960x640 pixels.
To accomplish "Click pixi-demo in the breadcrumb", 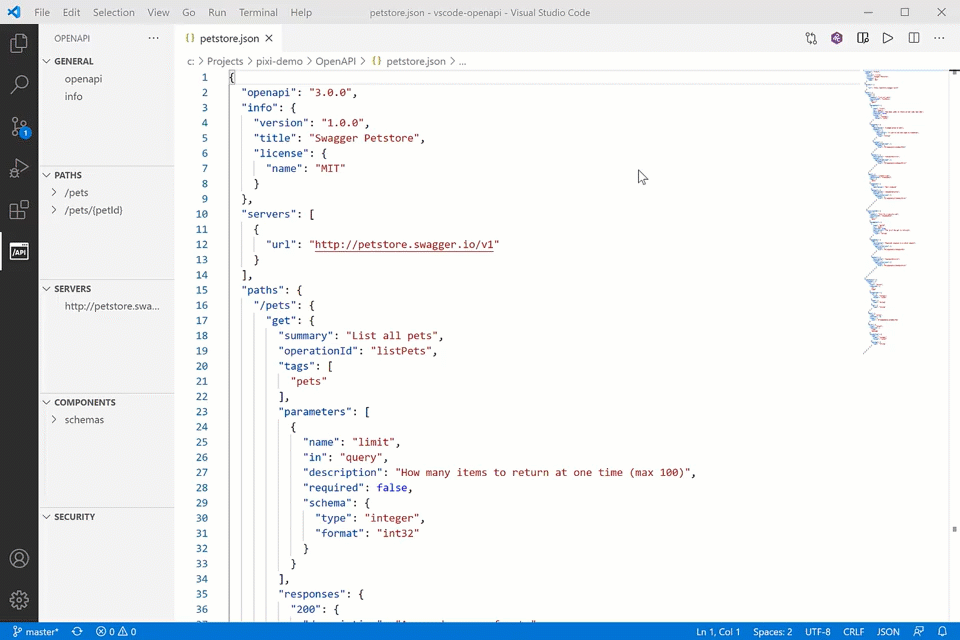I will click(x=279, y=61).
